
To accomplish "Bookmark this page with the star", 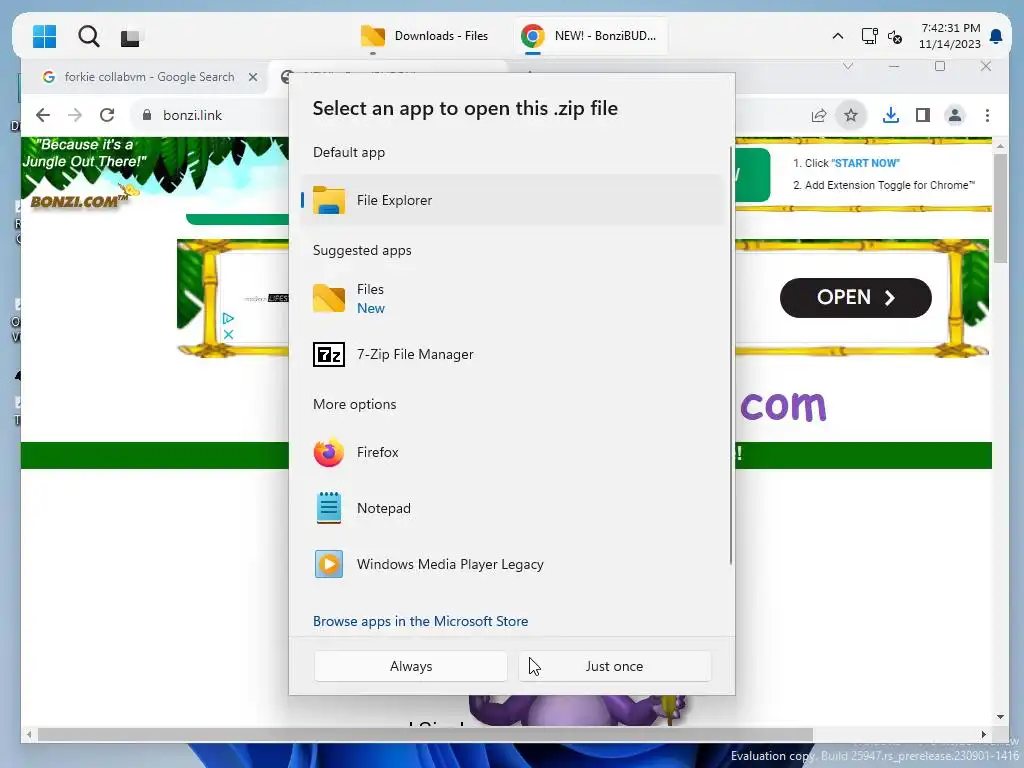I will point(850,116).
